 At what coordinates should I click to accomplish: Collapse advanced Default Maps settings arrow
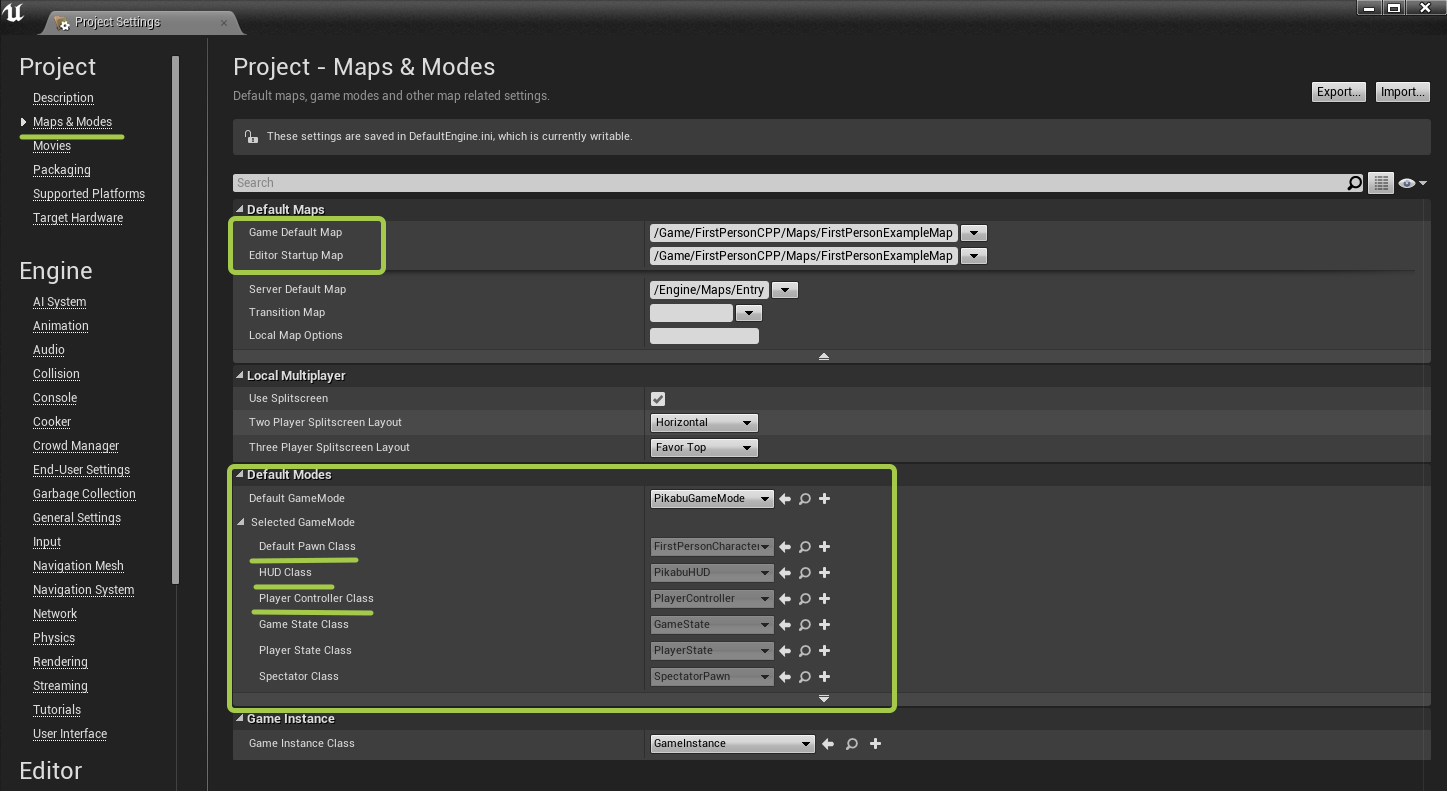coord(824,357)
